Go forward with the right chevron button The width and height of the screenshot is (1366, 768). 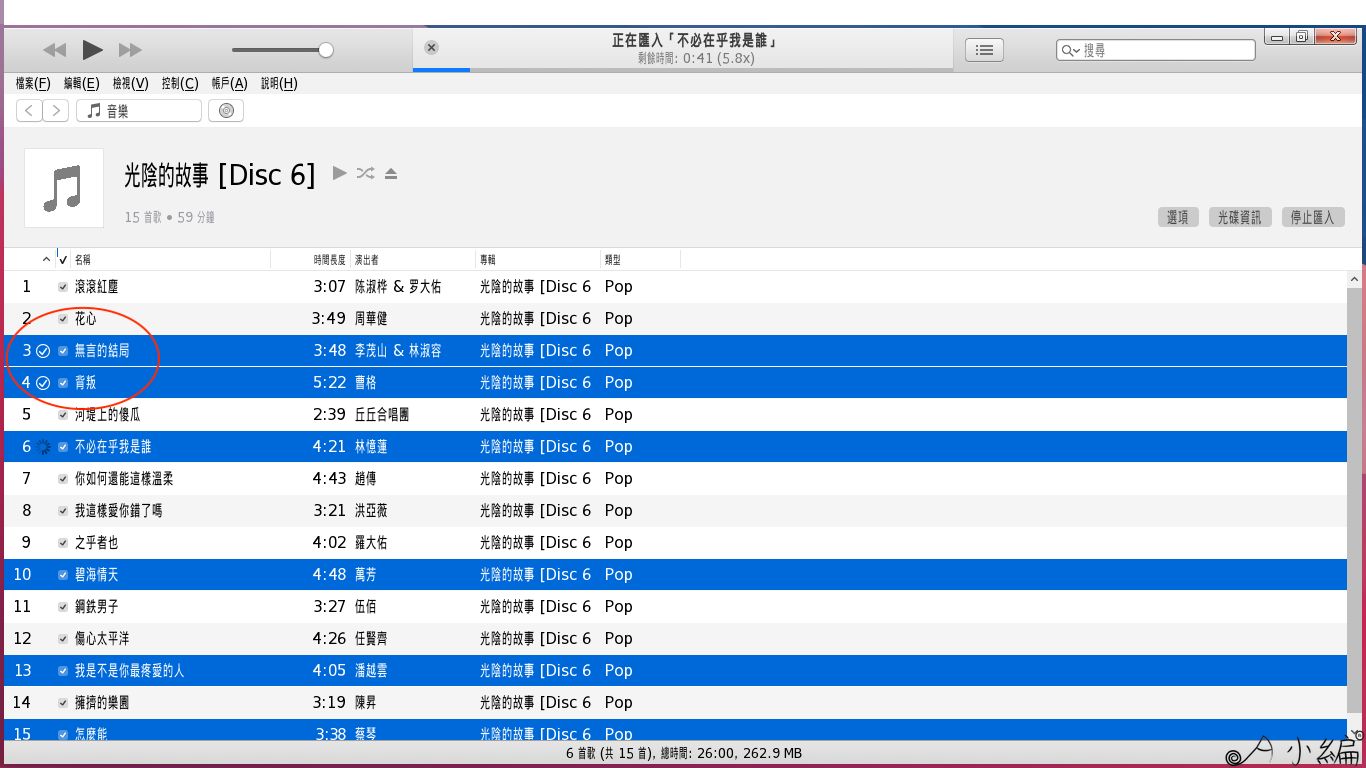pyautogui.click(x=56, y=111)
